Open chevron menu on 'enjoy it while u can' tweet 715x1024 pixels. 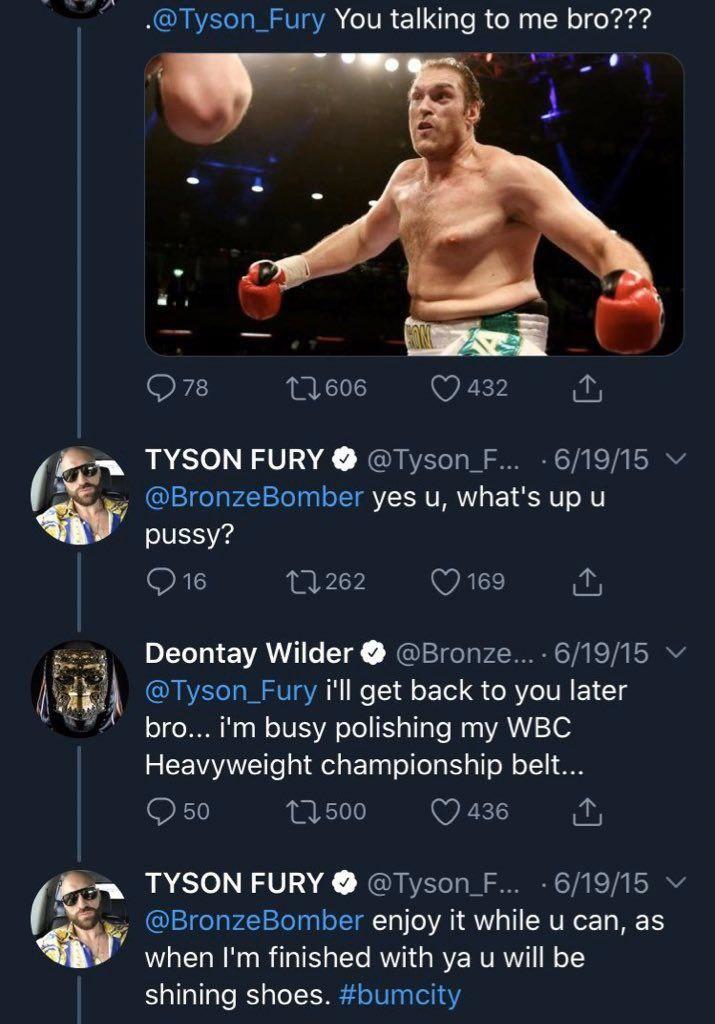673,884
